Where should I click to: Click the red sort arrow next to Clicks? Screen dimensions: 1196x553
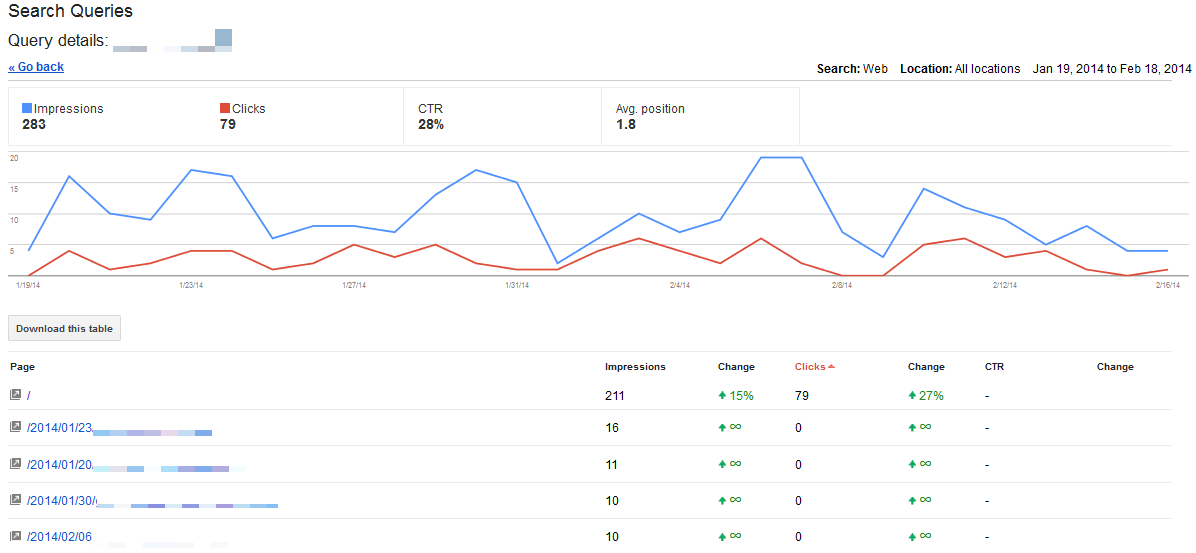831,367
